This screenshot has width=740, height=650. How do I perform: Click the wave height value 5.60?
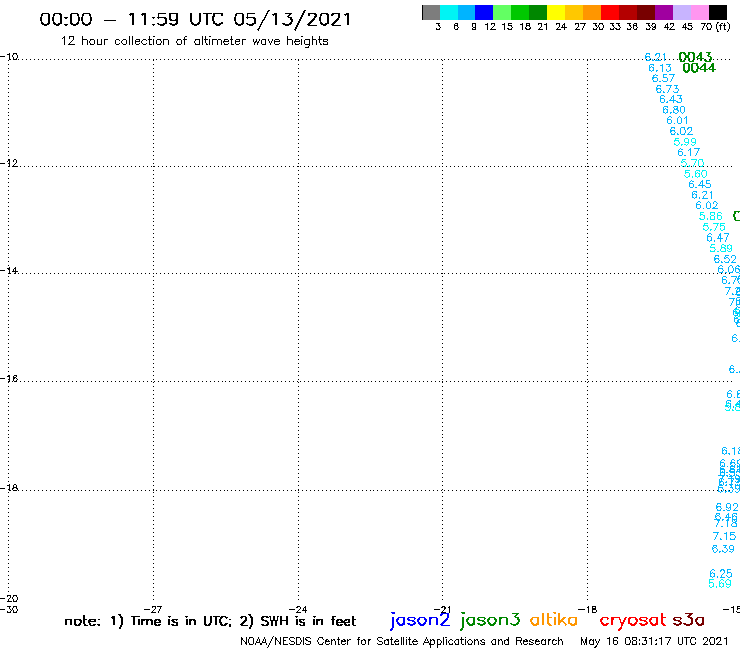tap(696, 174)
